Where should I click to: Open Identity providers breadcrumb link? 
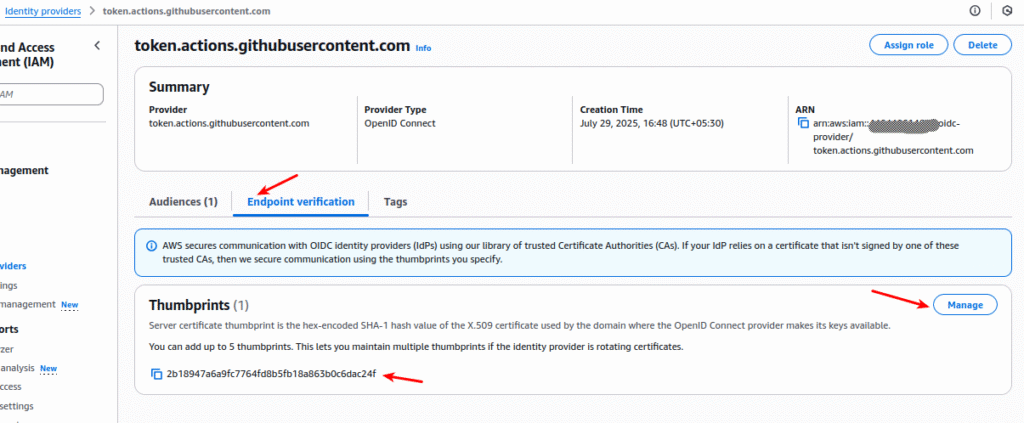click(x=43, y=11)
